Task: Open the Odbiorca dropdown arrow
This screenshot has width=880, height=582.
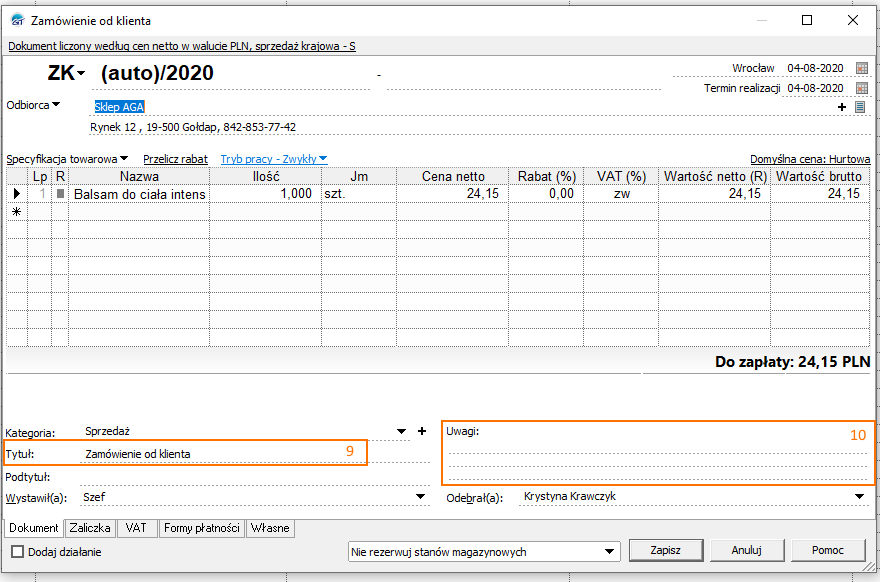Action: [56, 105]
